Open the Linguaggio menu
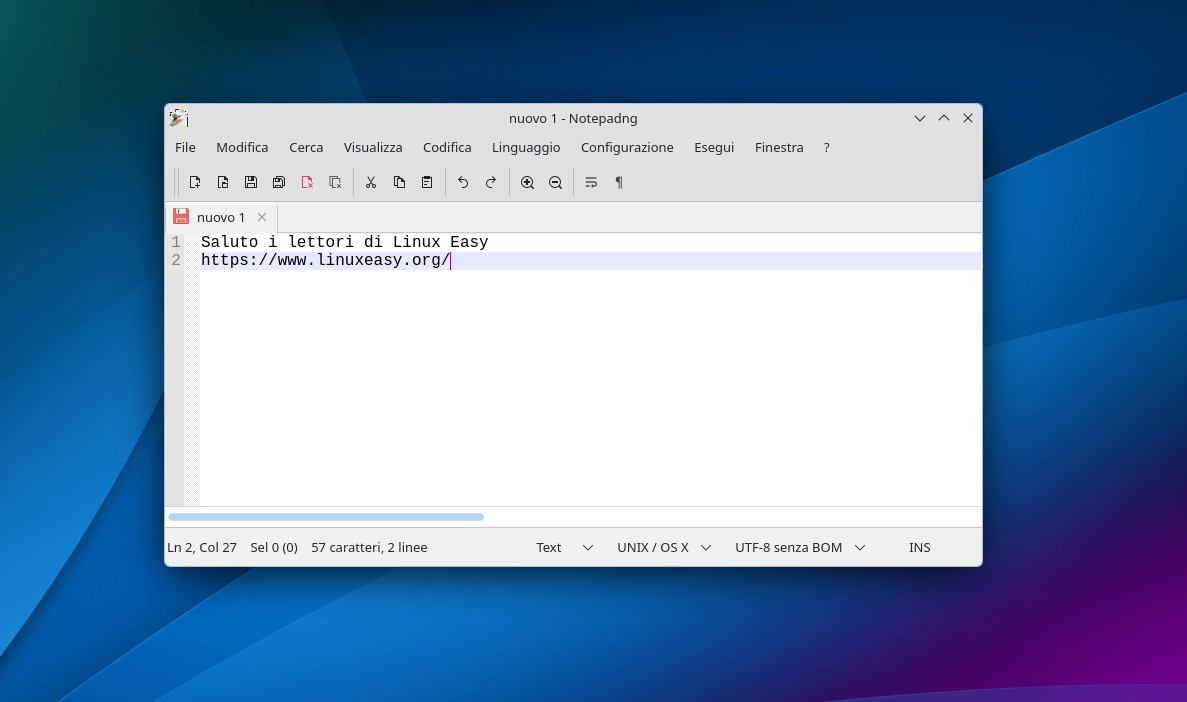1187x702 pixels. (x=526, y=148)
